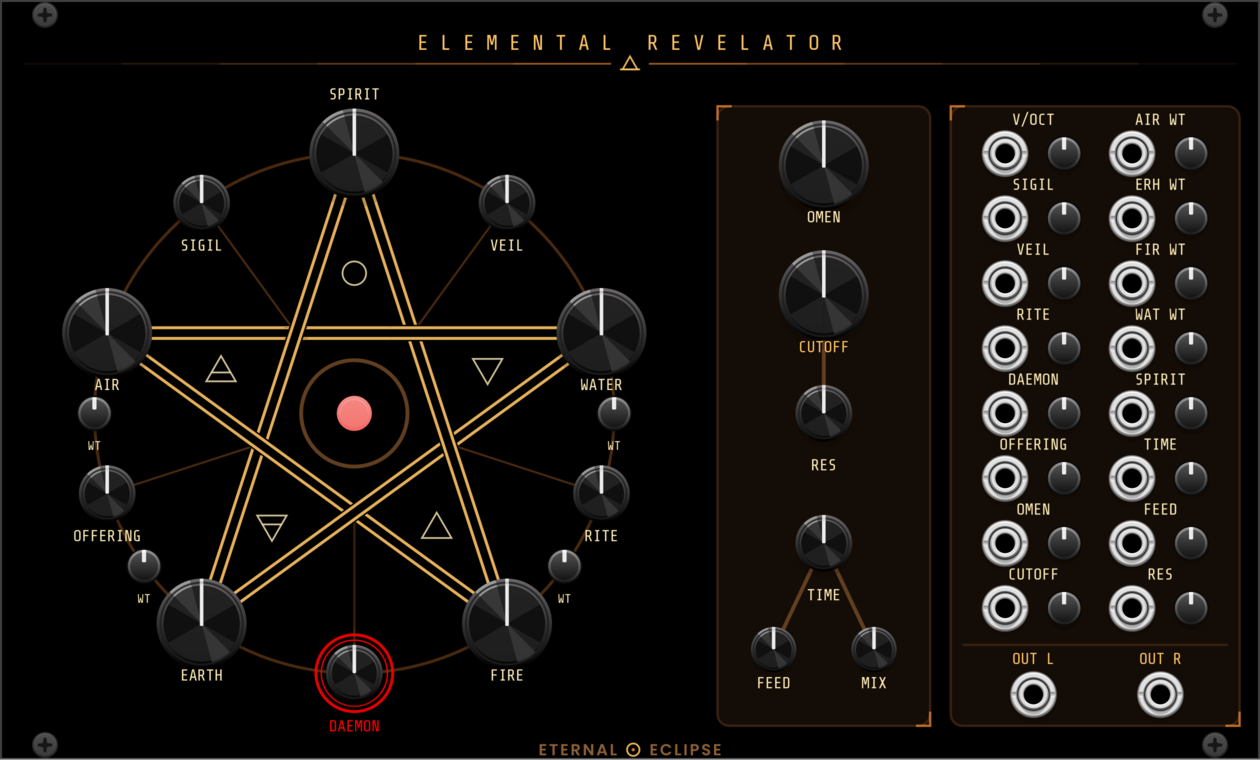Adjust the FEED knob
The width and height of the screenshot is (1260, 760).
[774, 649]
